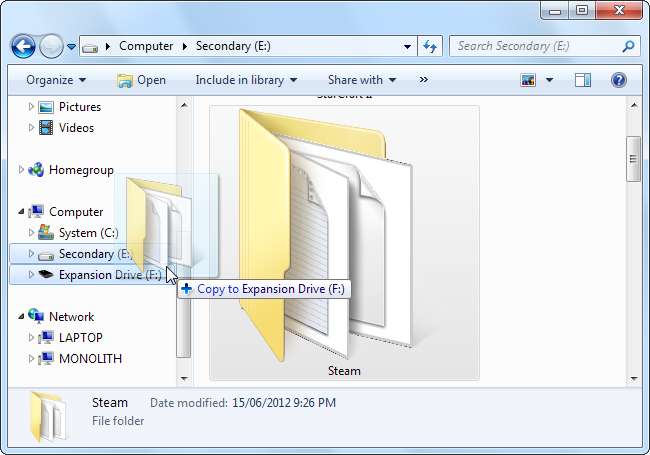
Task: Click the Open toolbar button
Action: (142, 80)
